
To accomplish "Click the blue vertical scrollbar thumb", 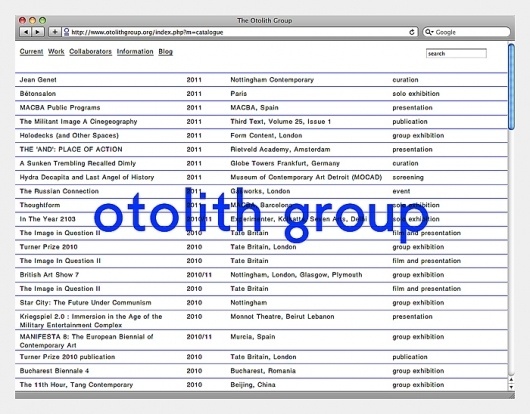I will [x=511, y=87].
